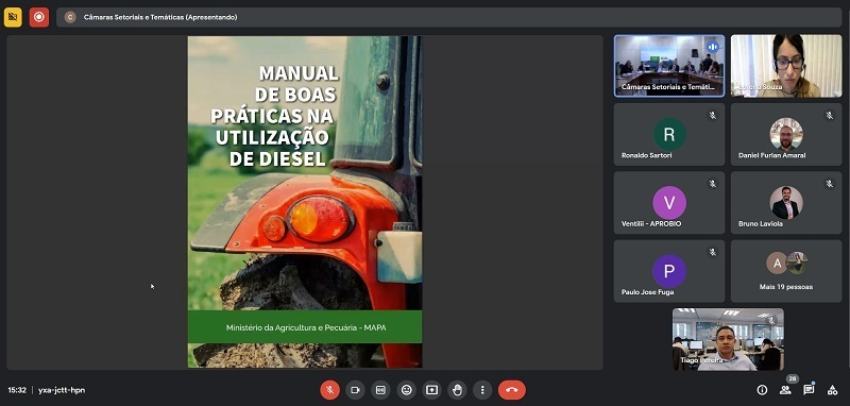Leave the call with the red hang-up button

tap(512, 390)
